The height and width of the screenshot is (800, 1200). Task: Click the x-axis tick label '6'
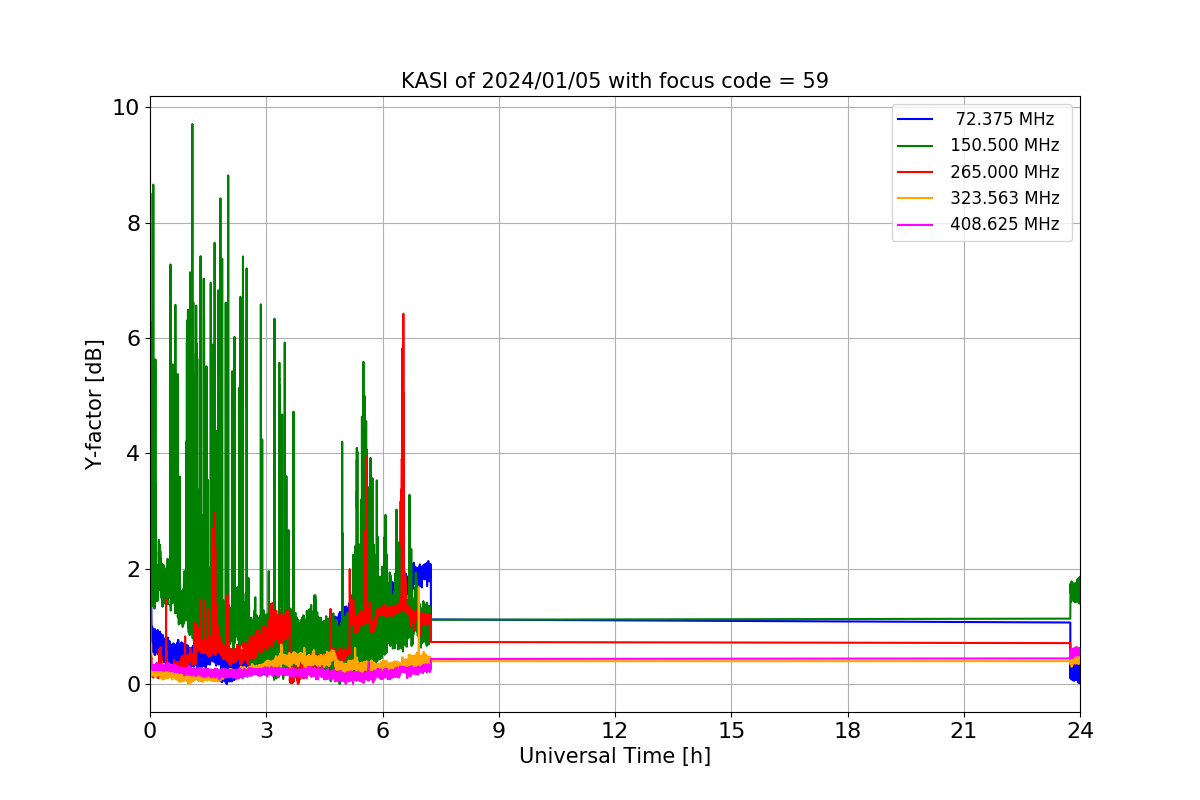point(382,731)
